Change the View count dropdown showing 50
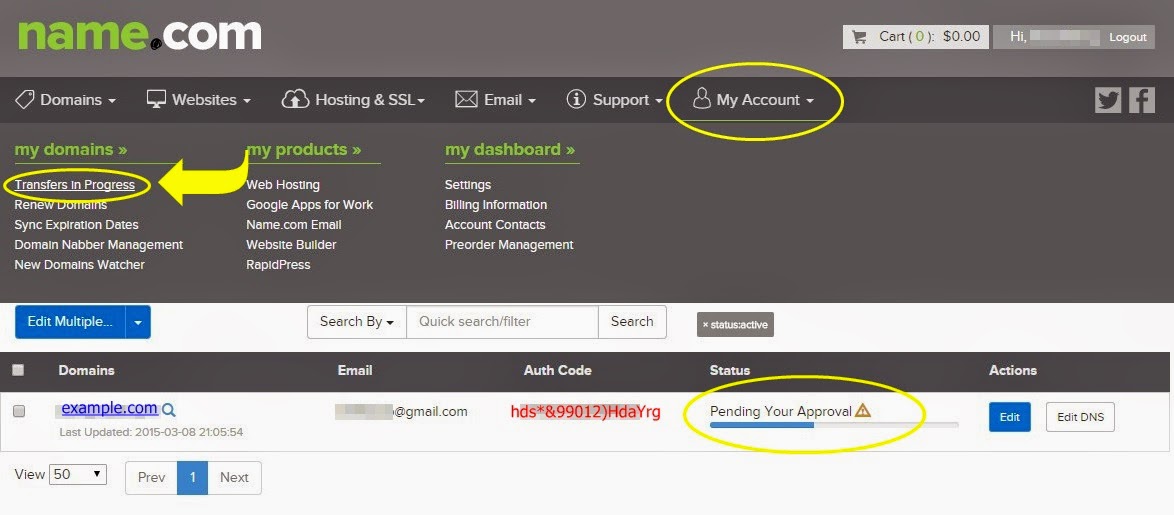This screenshot has width=1174, height=515. pyautogui.click(x=78, y=475)
